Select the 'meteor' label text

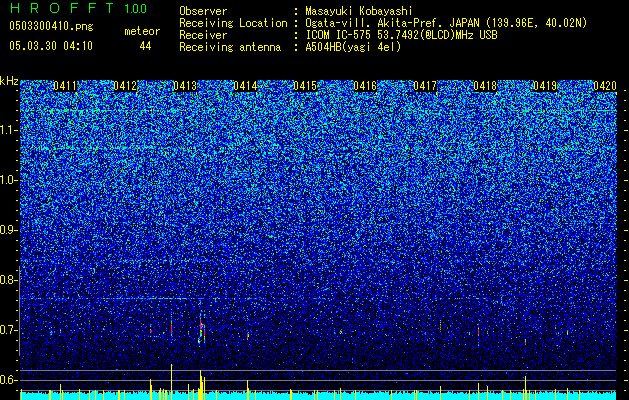[142, 31]
